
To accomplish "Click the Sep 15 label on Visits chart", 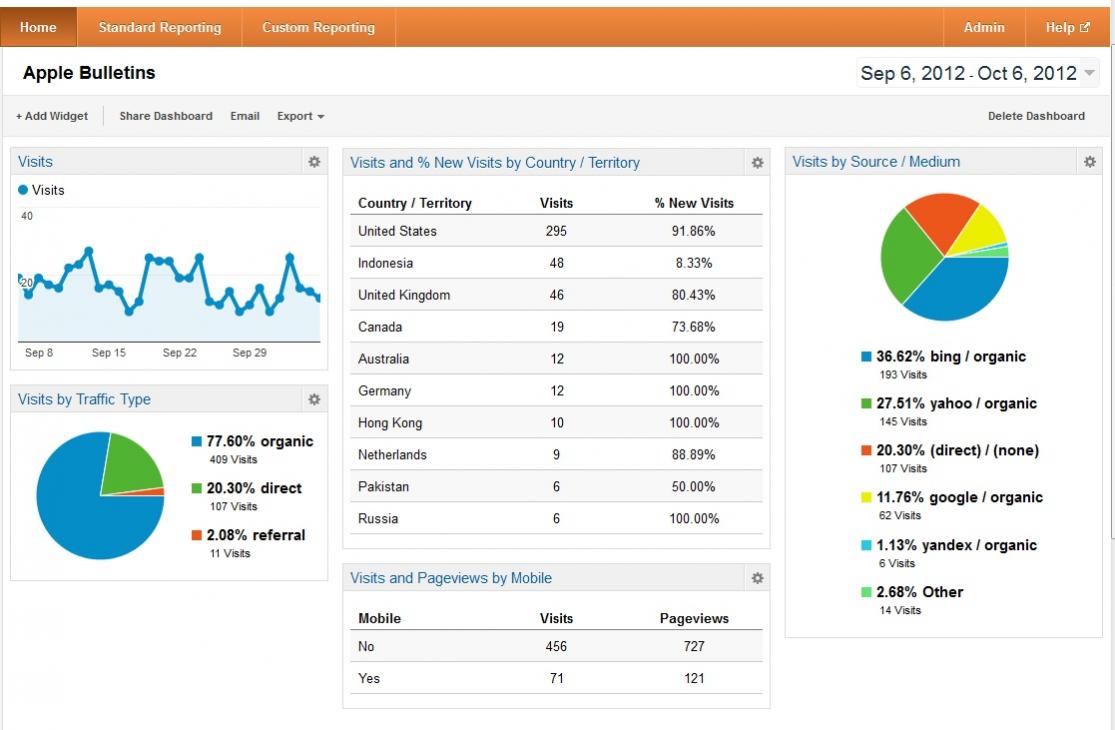I will click(x=109, y=353).
